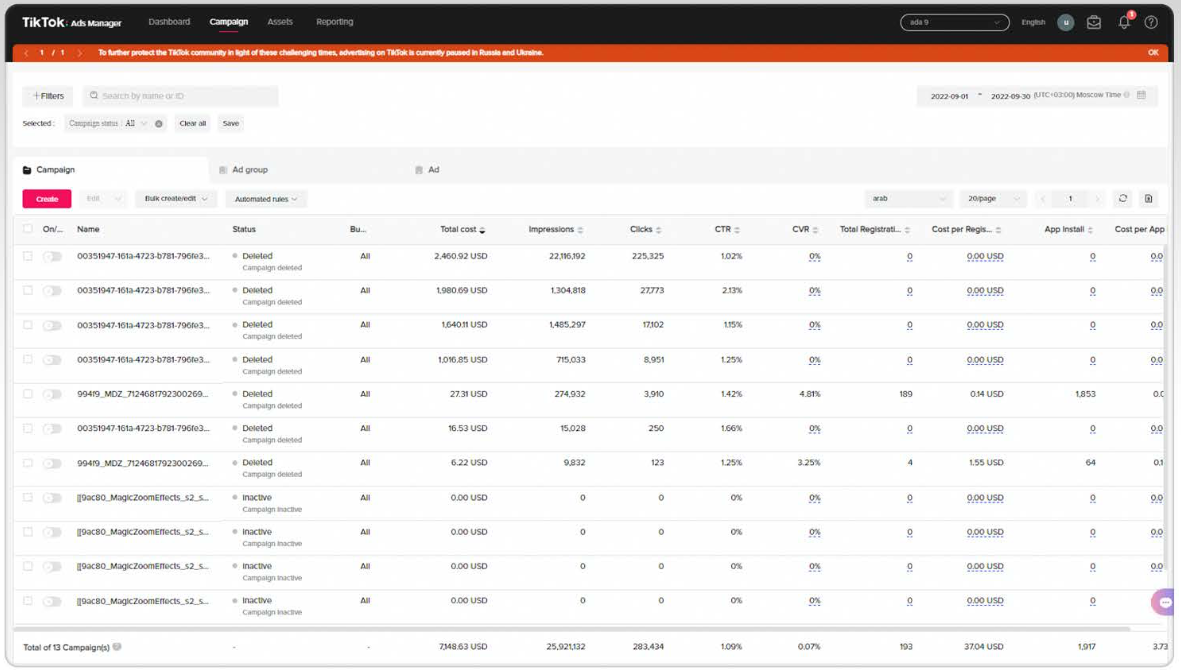Open the Reporting menu

tap(334, 22)
